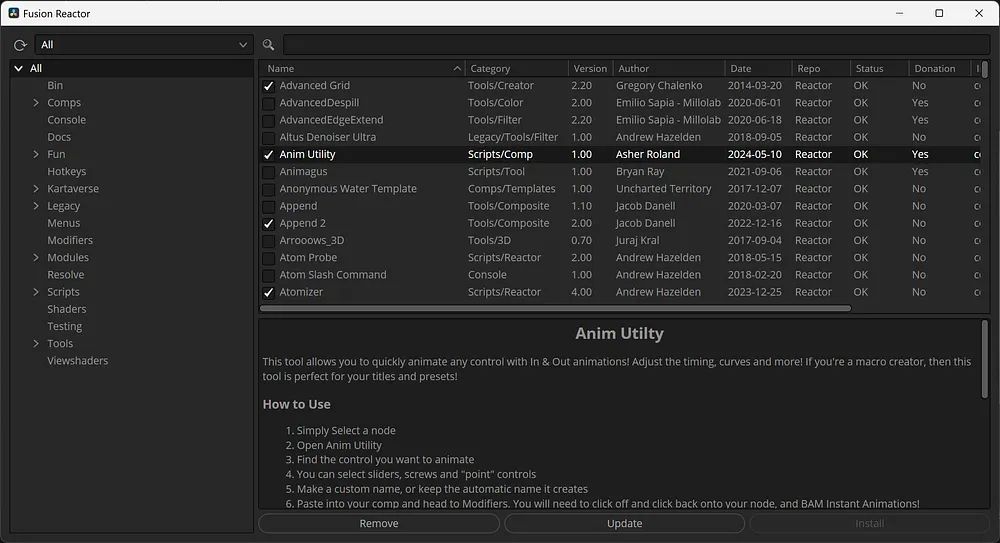
Task: Select the Menus category
Action: tap(64, 223)
